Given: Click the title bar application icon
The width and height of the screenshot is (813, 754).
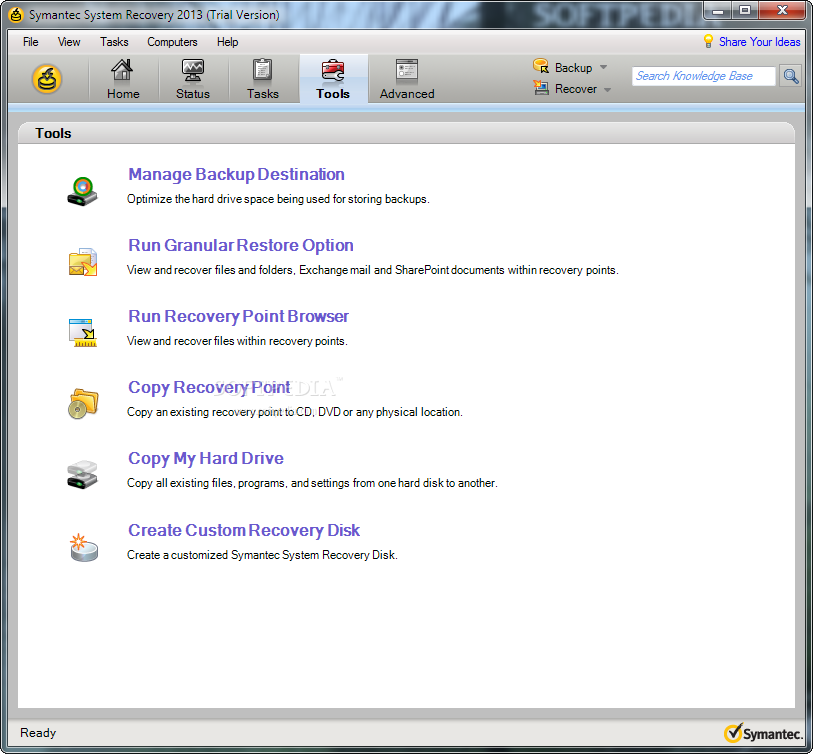Looking at the screenshot, I should pyautogui.click(x=16, y=15).
